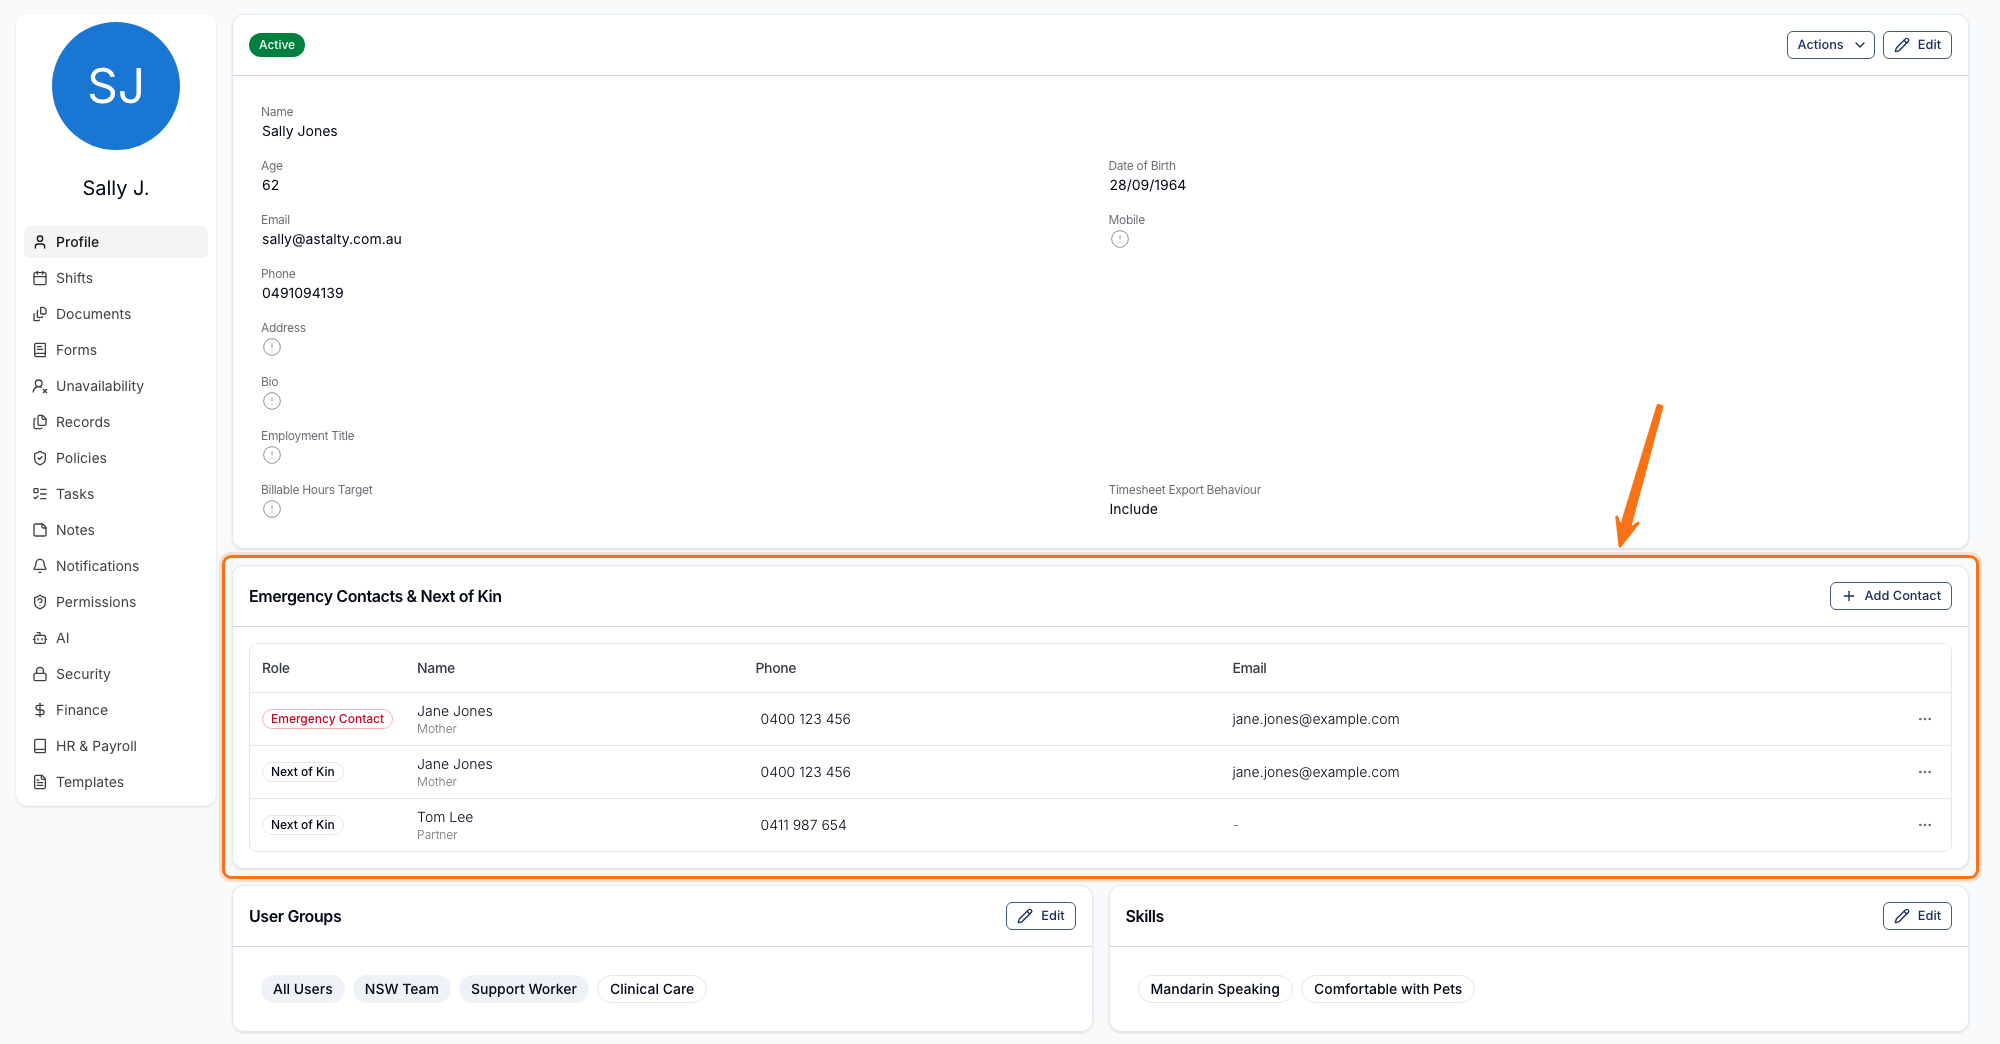2000x1044 pixels.
Task: Click the Records icon in sidebar
Action: click(40, 422)
